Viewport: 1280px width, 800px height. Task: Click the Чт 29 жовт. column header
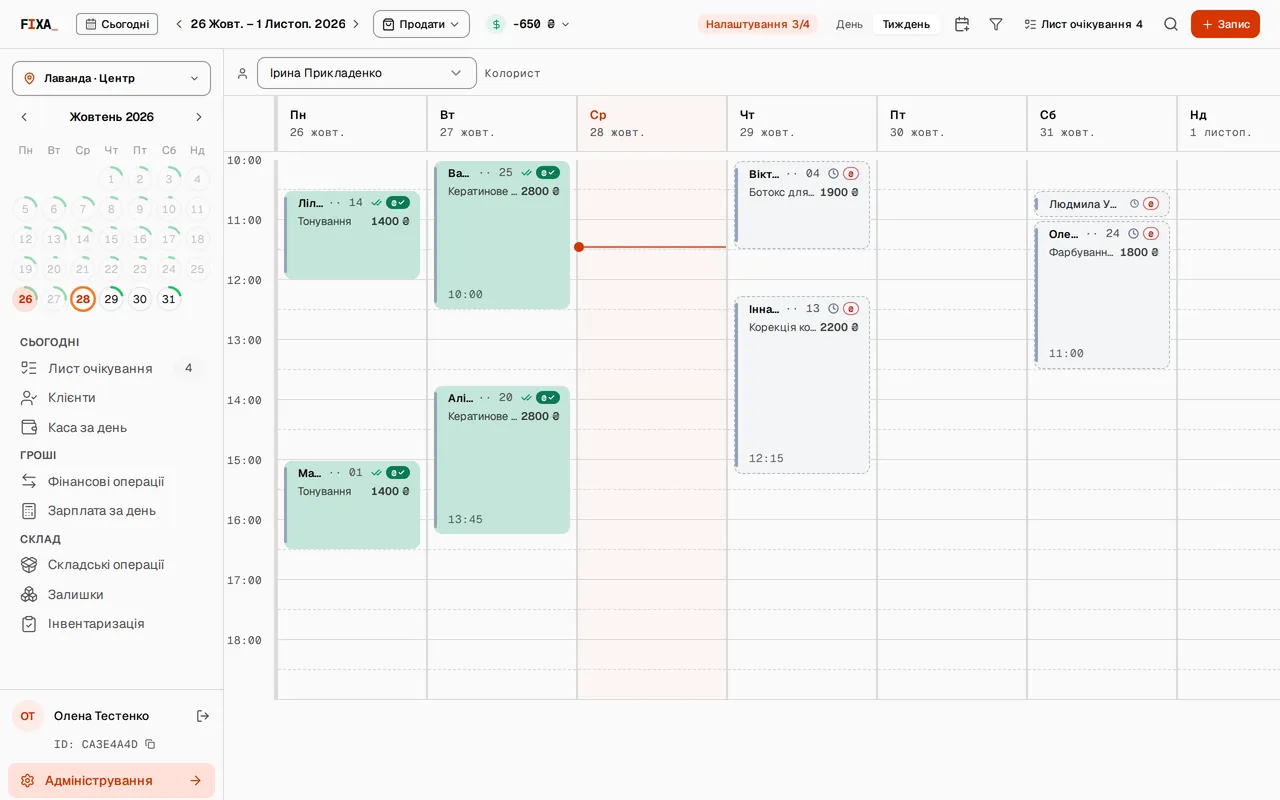point(802,123)
